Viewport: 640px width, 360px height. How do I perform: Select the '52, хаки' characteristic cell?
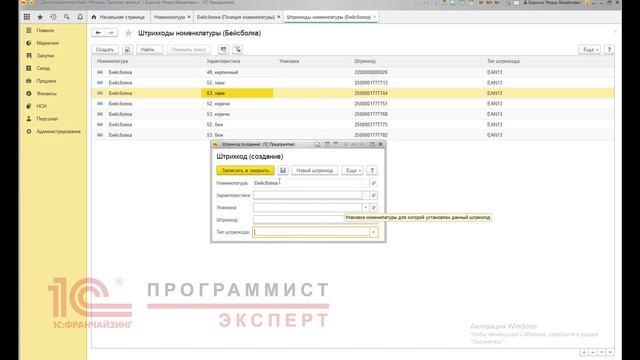pyautogui.click(x=238, y=83)
